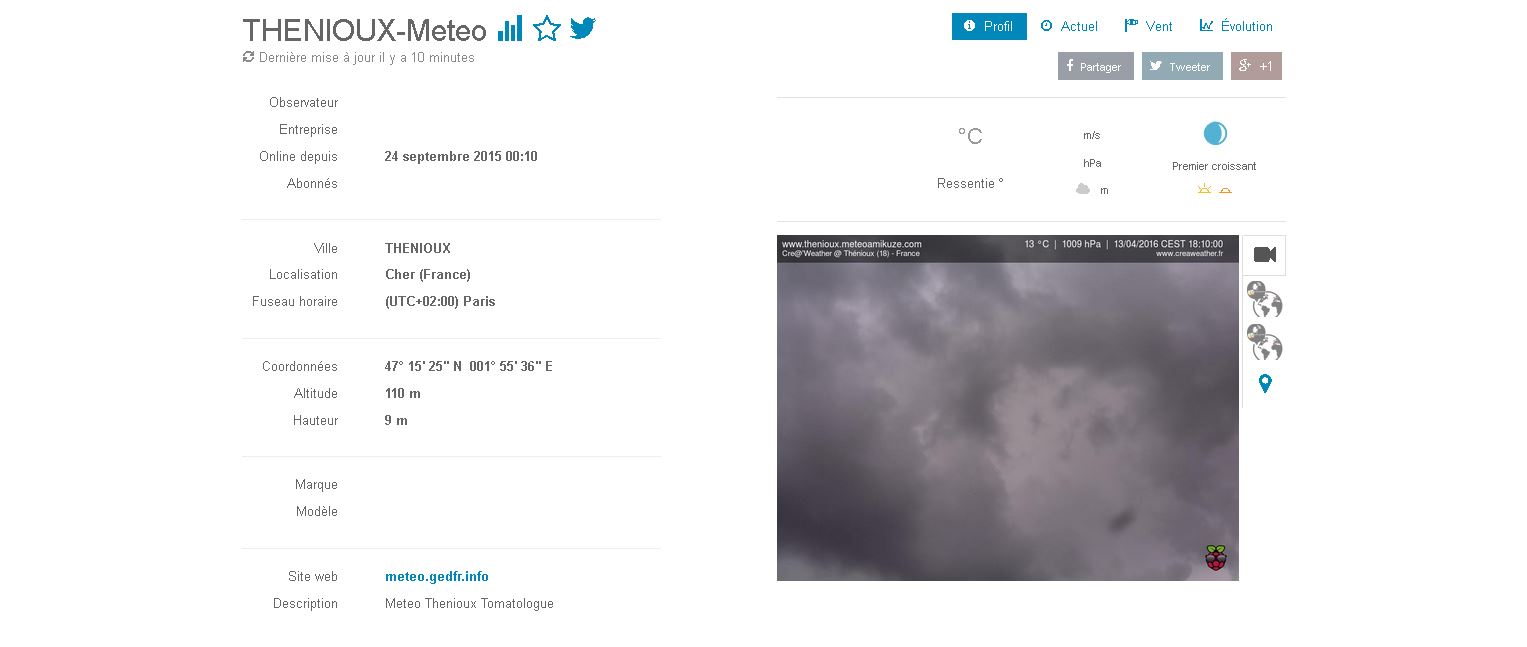Click 'www.thenioux.meteoamikuze.com' text on webcam banner
The height and width of the screenshot is (647, 1527).
(x=851, y=243)
